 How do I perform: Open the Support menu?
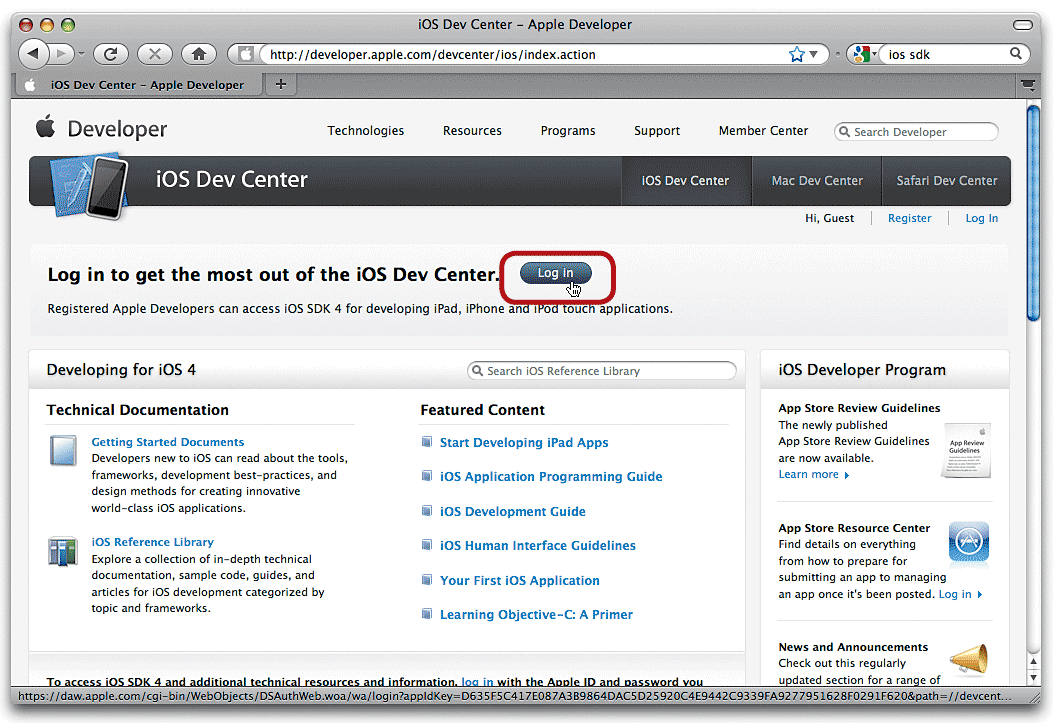[657, 130]
